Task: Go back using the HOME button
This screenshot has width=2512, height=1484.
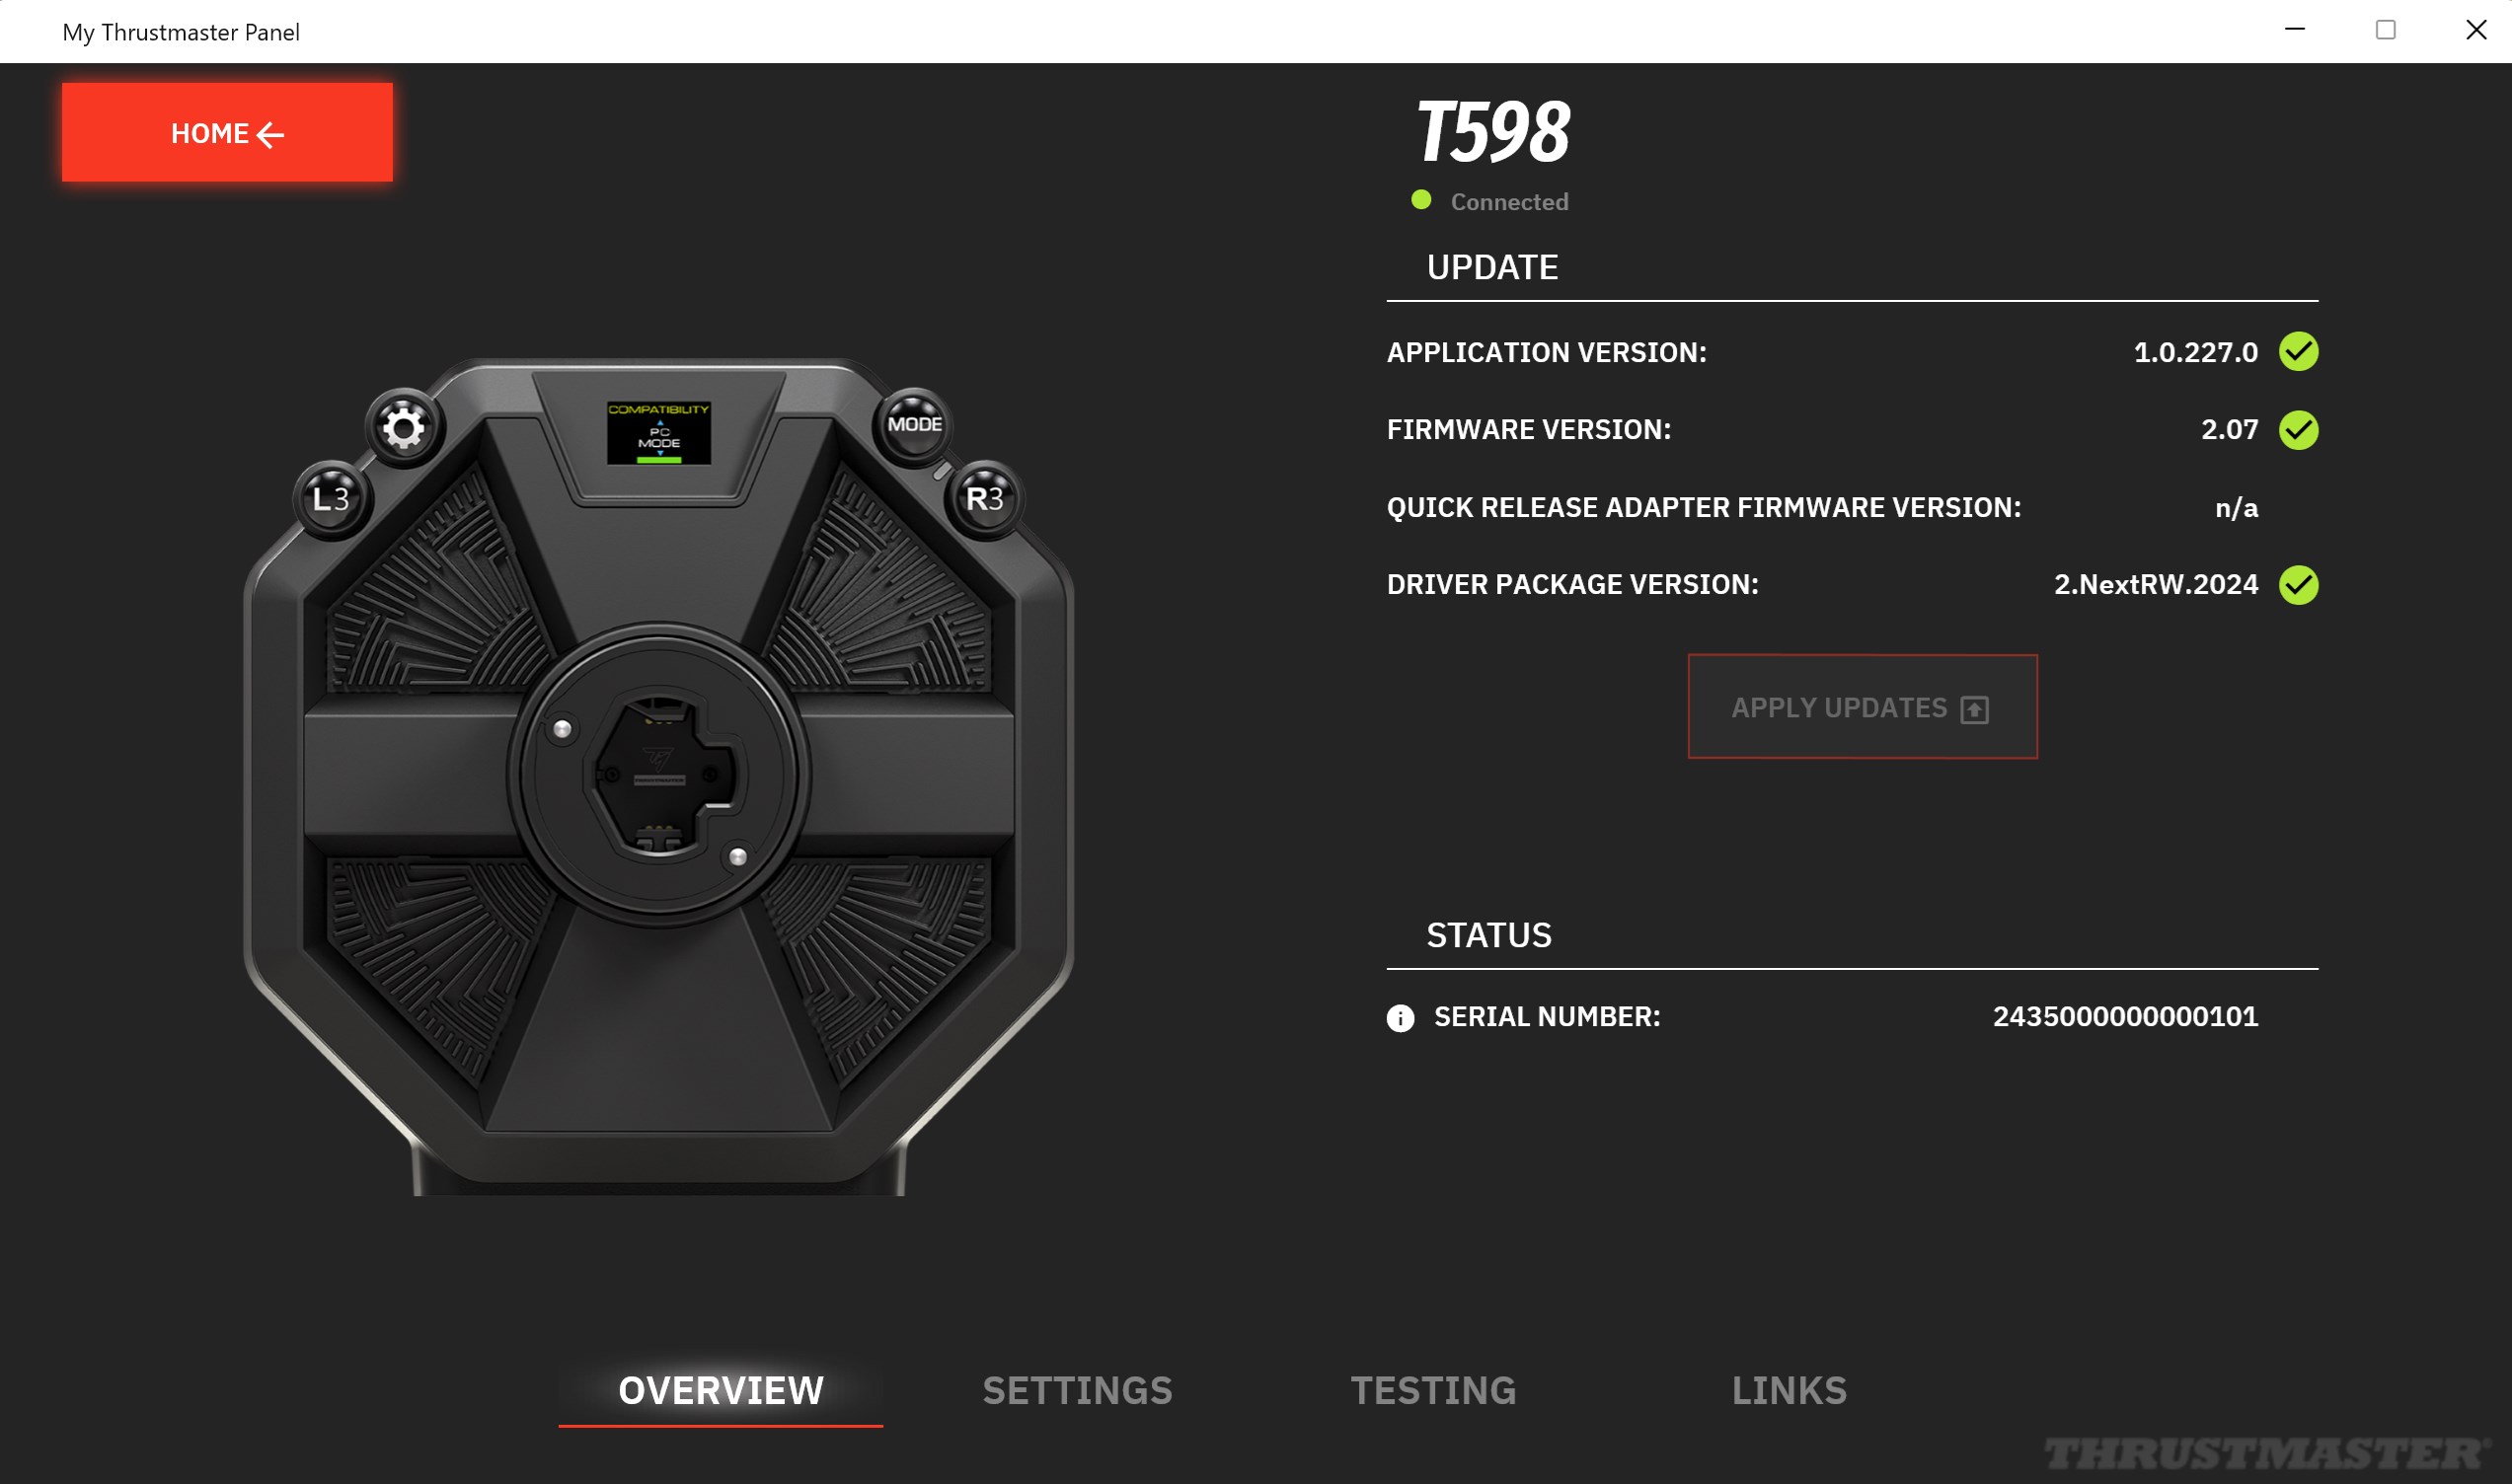Action: [x=227, y=133]
